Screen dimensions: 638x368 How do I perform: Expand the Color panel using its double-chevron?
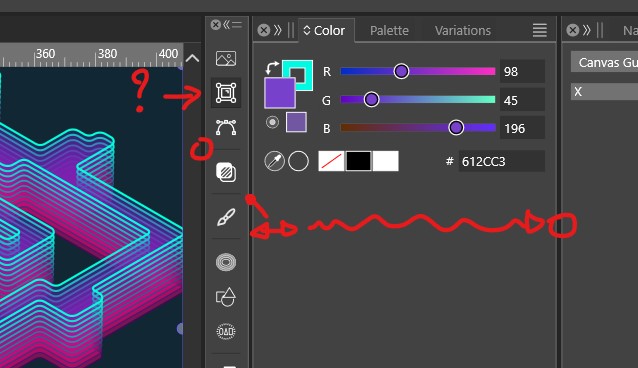(x=278, y=30)
